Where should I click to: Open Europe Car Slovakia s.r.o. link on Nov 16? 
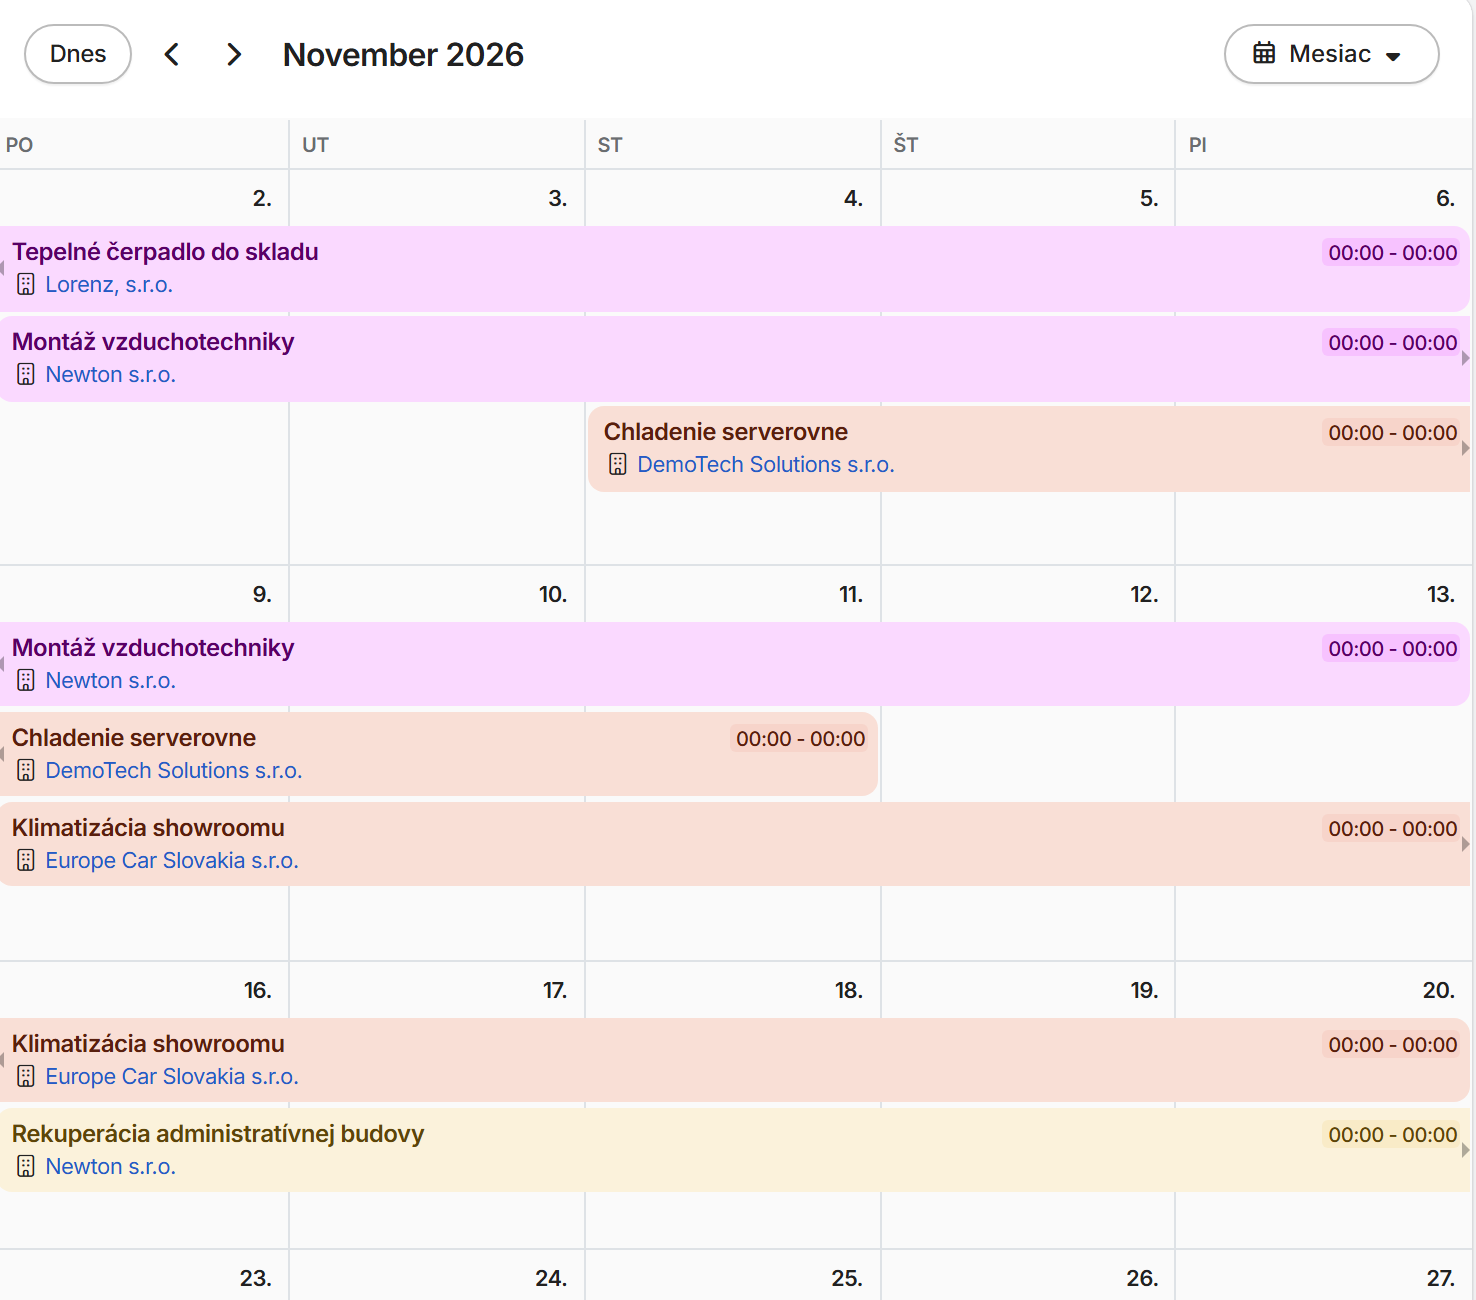click(x=172, y=1077)
